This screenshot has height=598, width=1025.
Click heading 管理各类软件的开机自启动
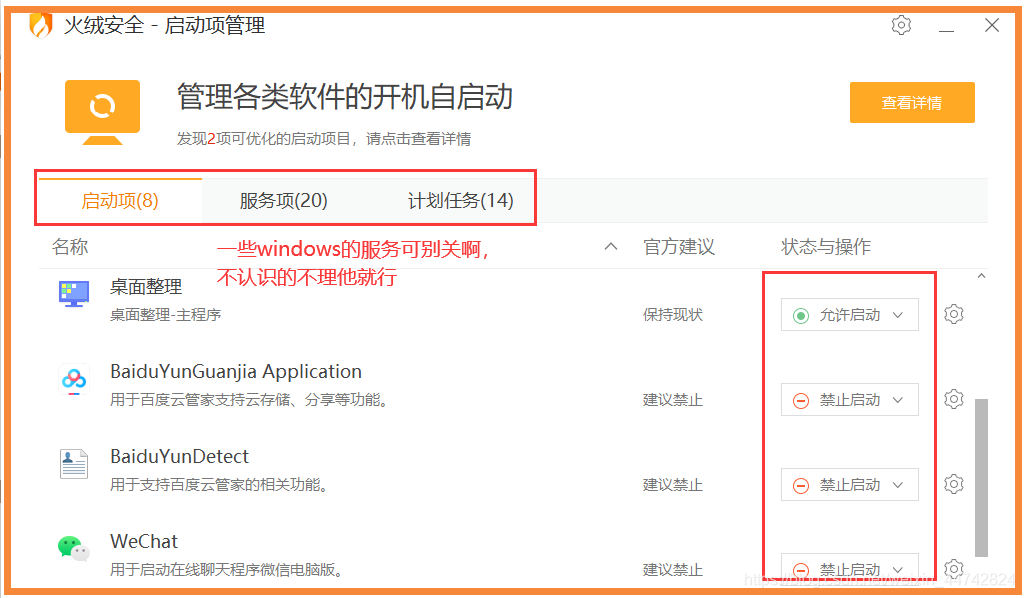tap(344, 97)
